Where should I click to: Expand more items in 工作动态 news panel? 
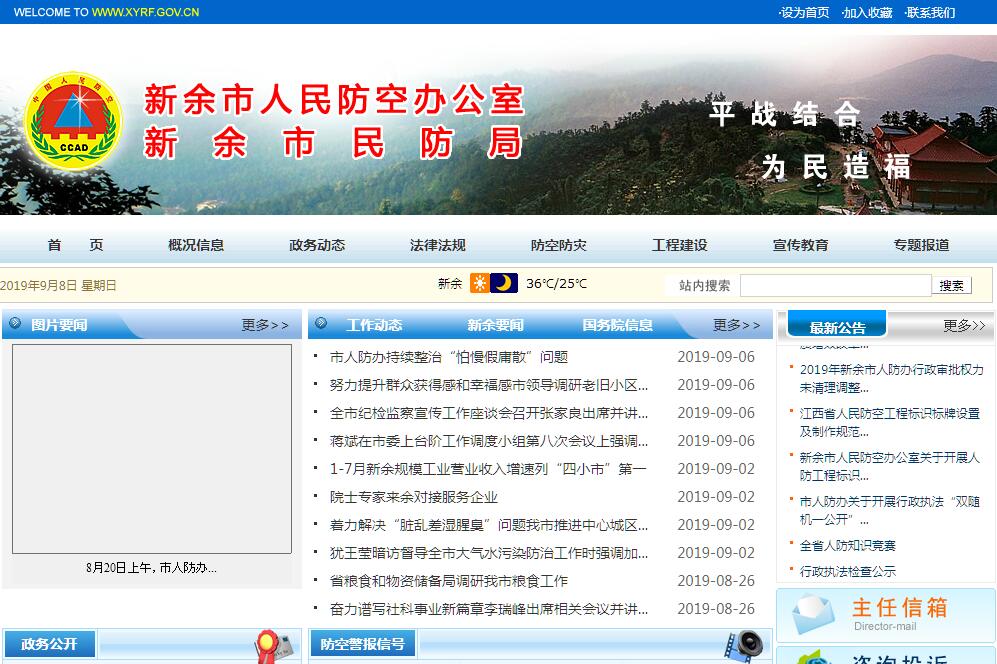click(x=737, y=325)
